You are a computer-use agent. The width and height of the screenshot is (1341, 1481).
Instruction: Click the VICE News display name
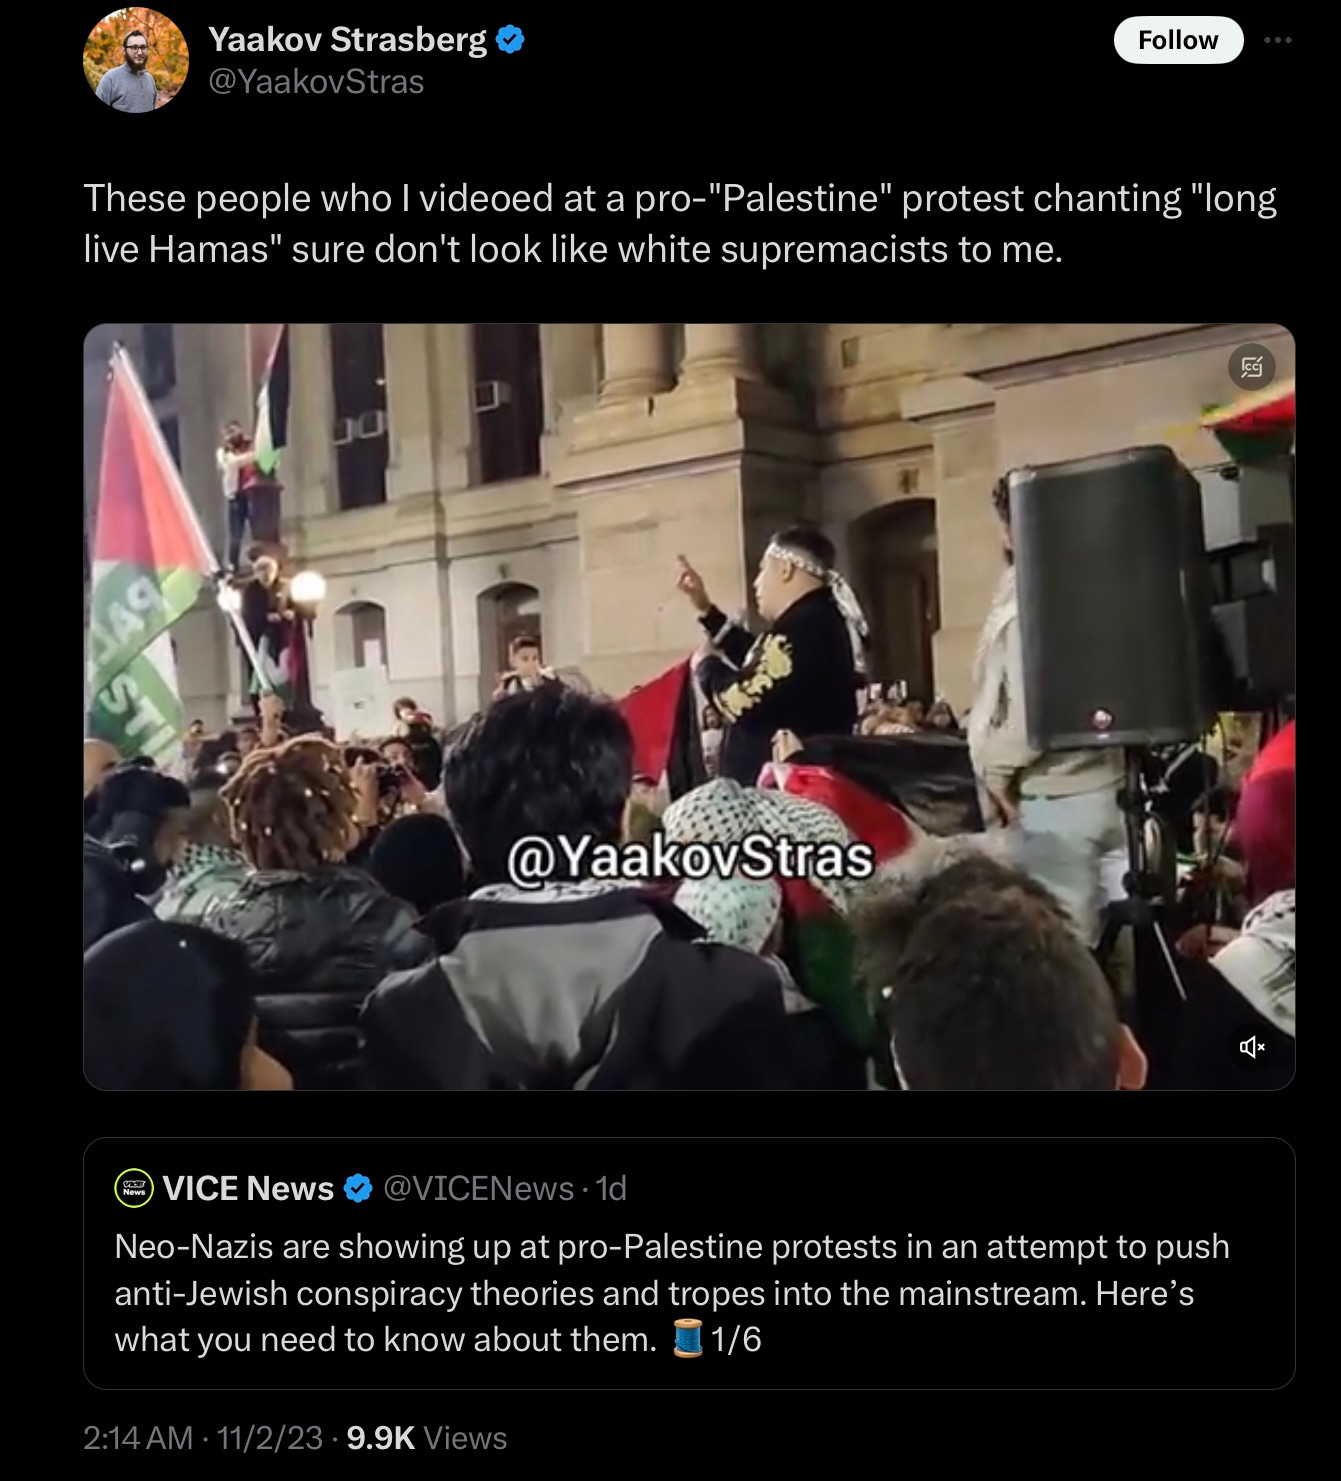click(248, 1188)
